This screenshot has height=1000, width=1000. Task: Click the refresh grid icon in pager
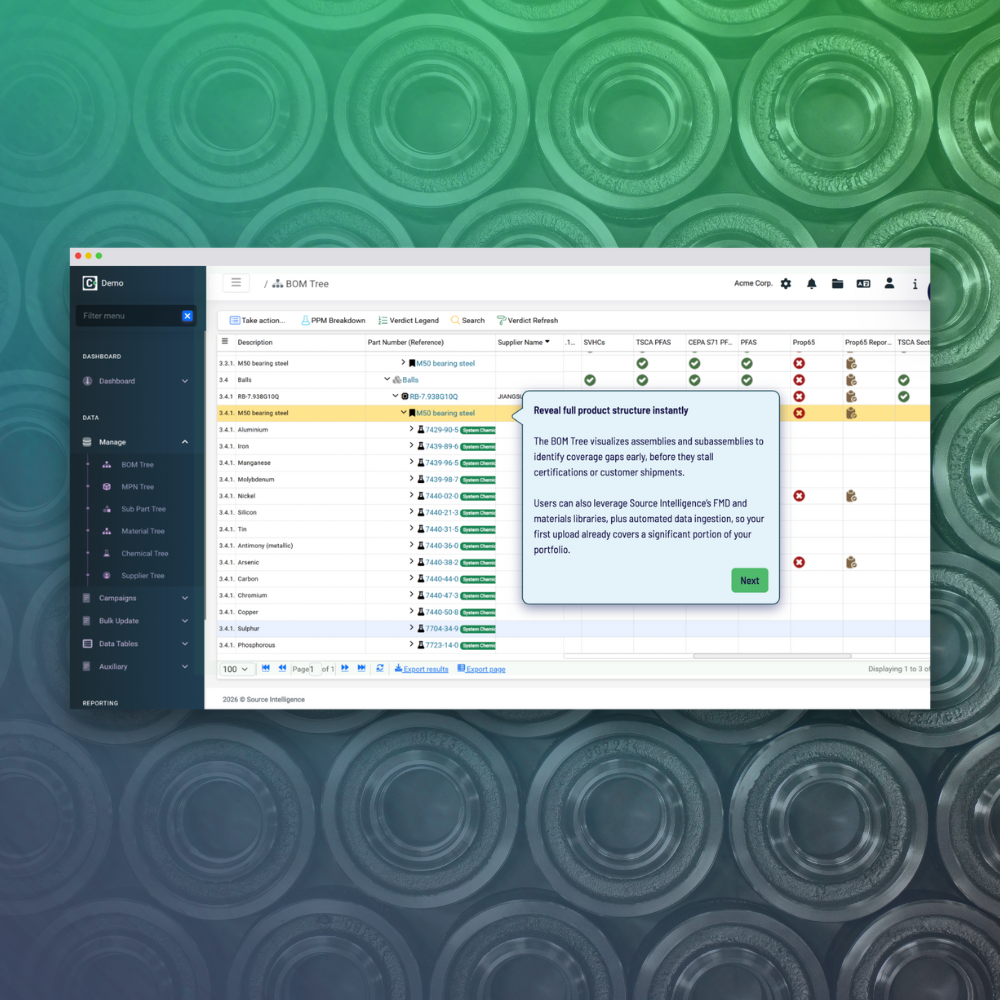(380, 668)
